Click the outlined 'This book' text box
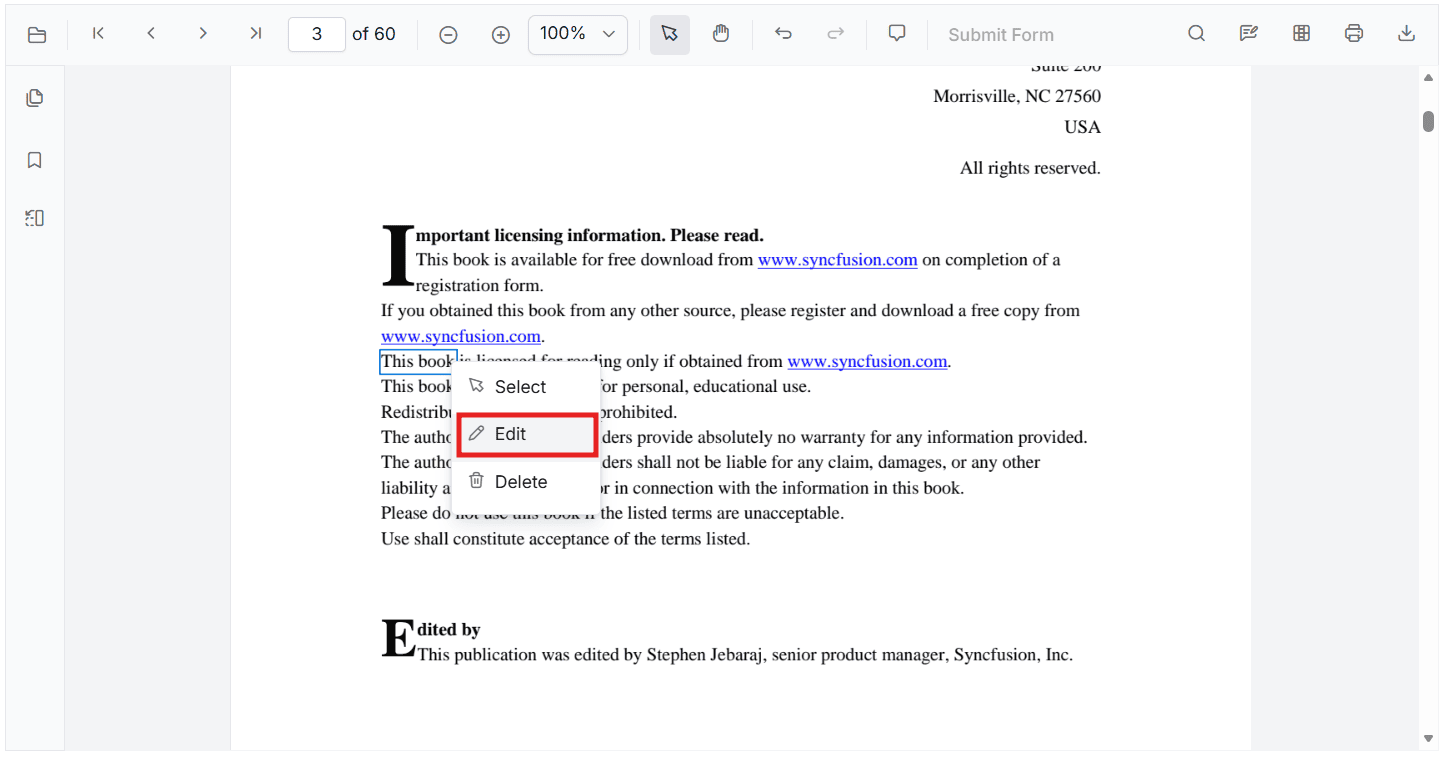The width and height of the screenshot is (1446, 757). (418, 362)
